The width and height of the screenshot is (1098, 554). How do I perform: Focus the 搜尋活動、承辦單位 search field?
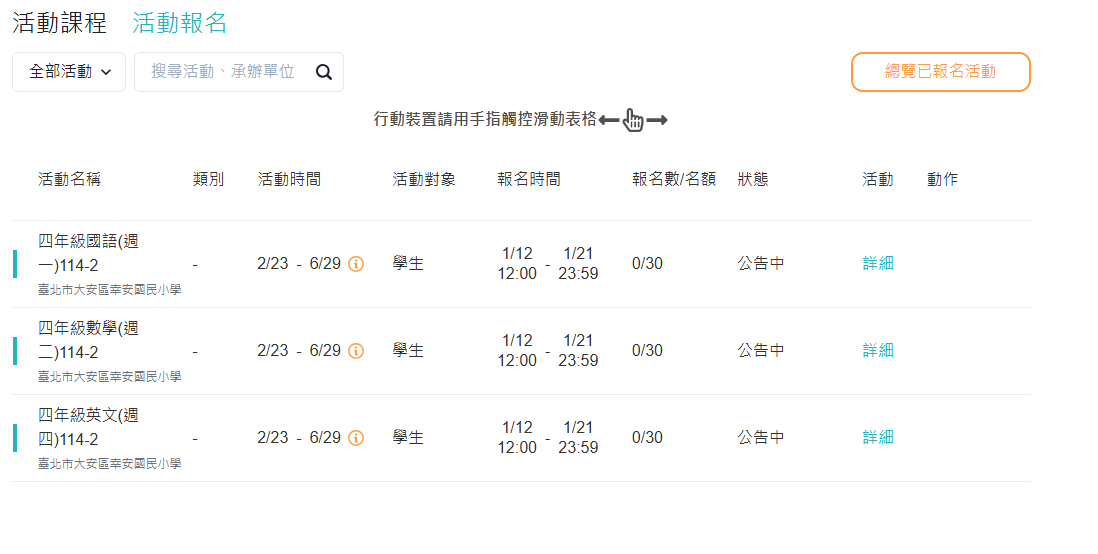pos(223,72)
